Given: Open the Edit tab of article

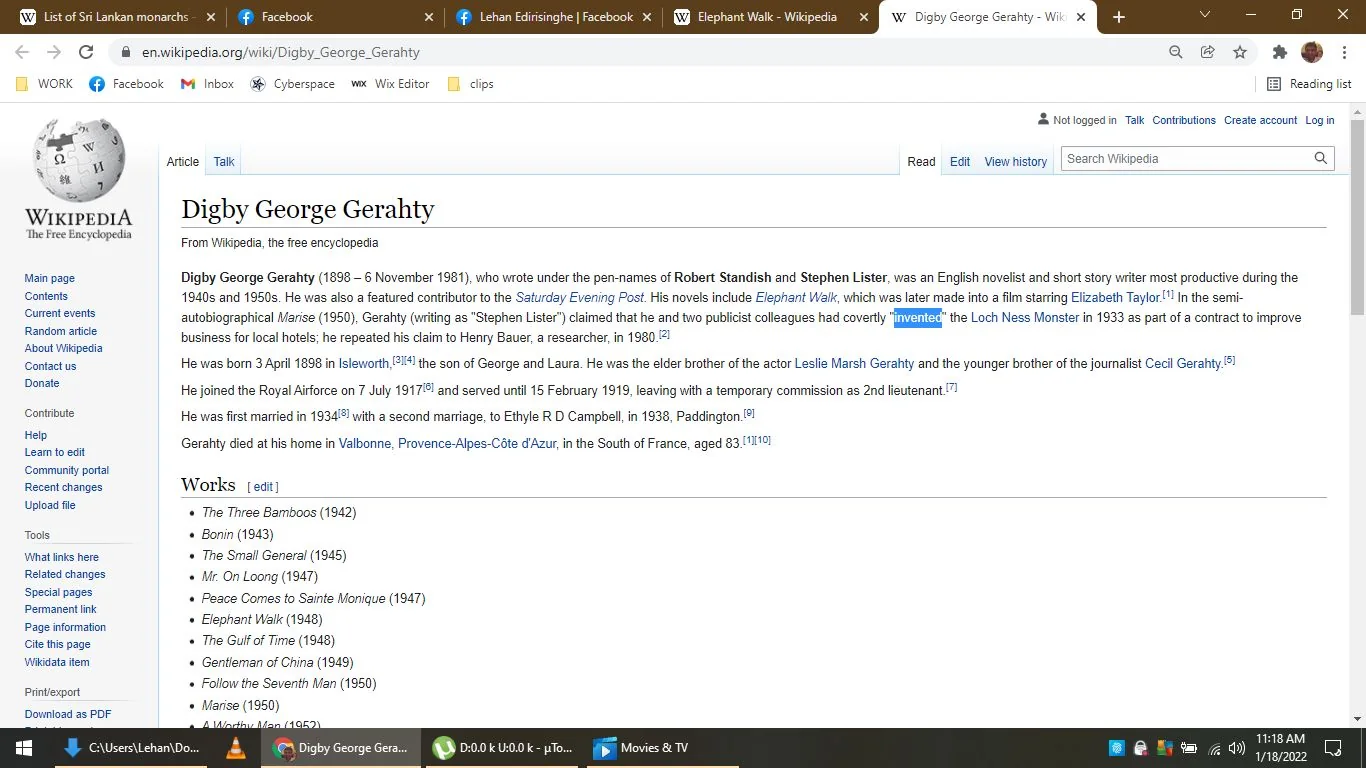Looking at the screenshot, I should click(x=960, y=161).
